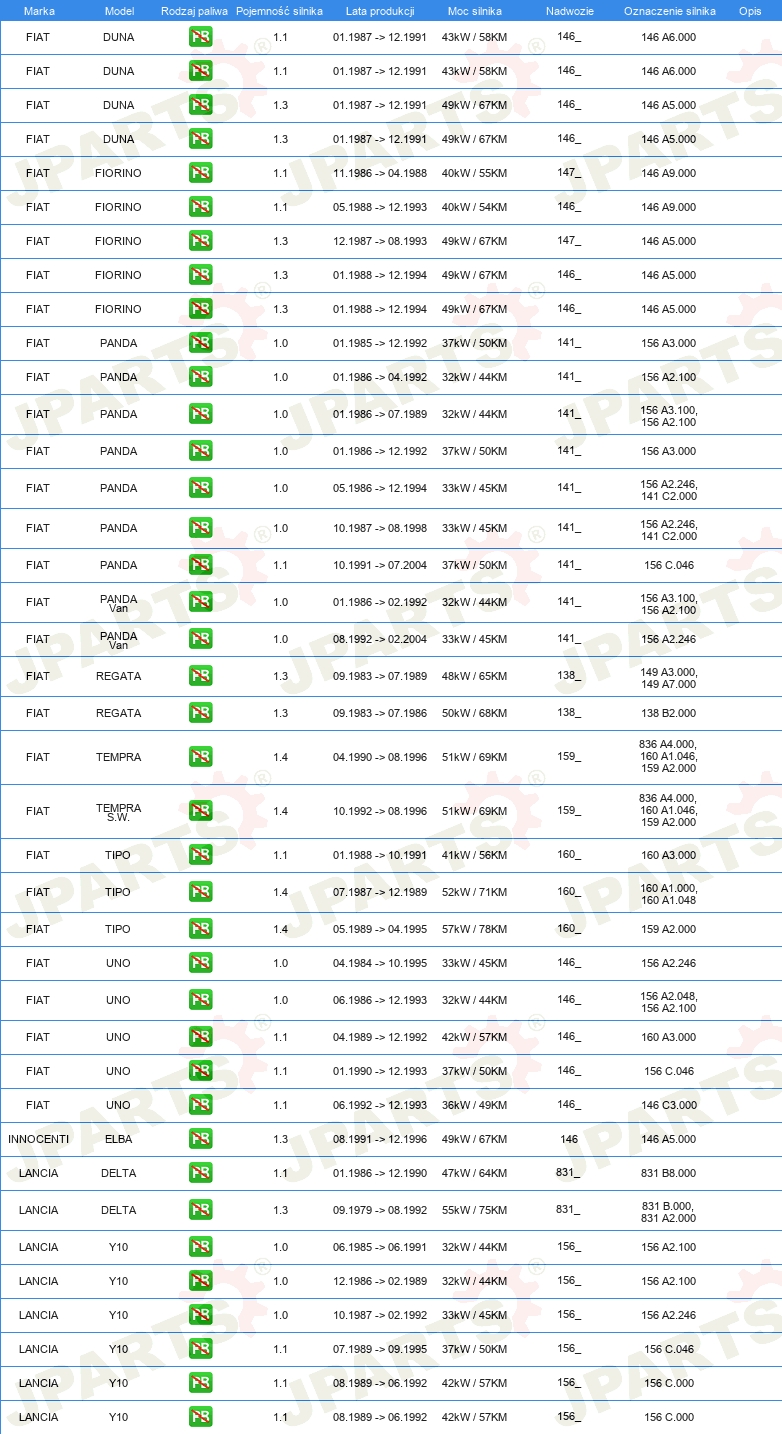The image size is (782, 1434).
Task: Click engine code 149 A3.000, 149 A7.000
Action: [x=669, y=677]
